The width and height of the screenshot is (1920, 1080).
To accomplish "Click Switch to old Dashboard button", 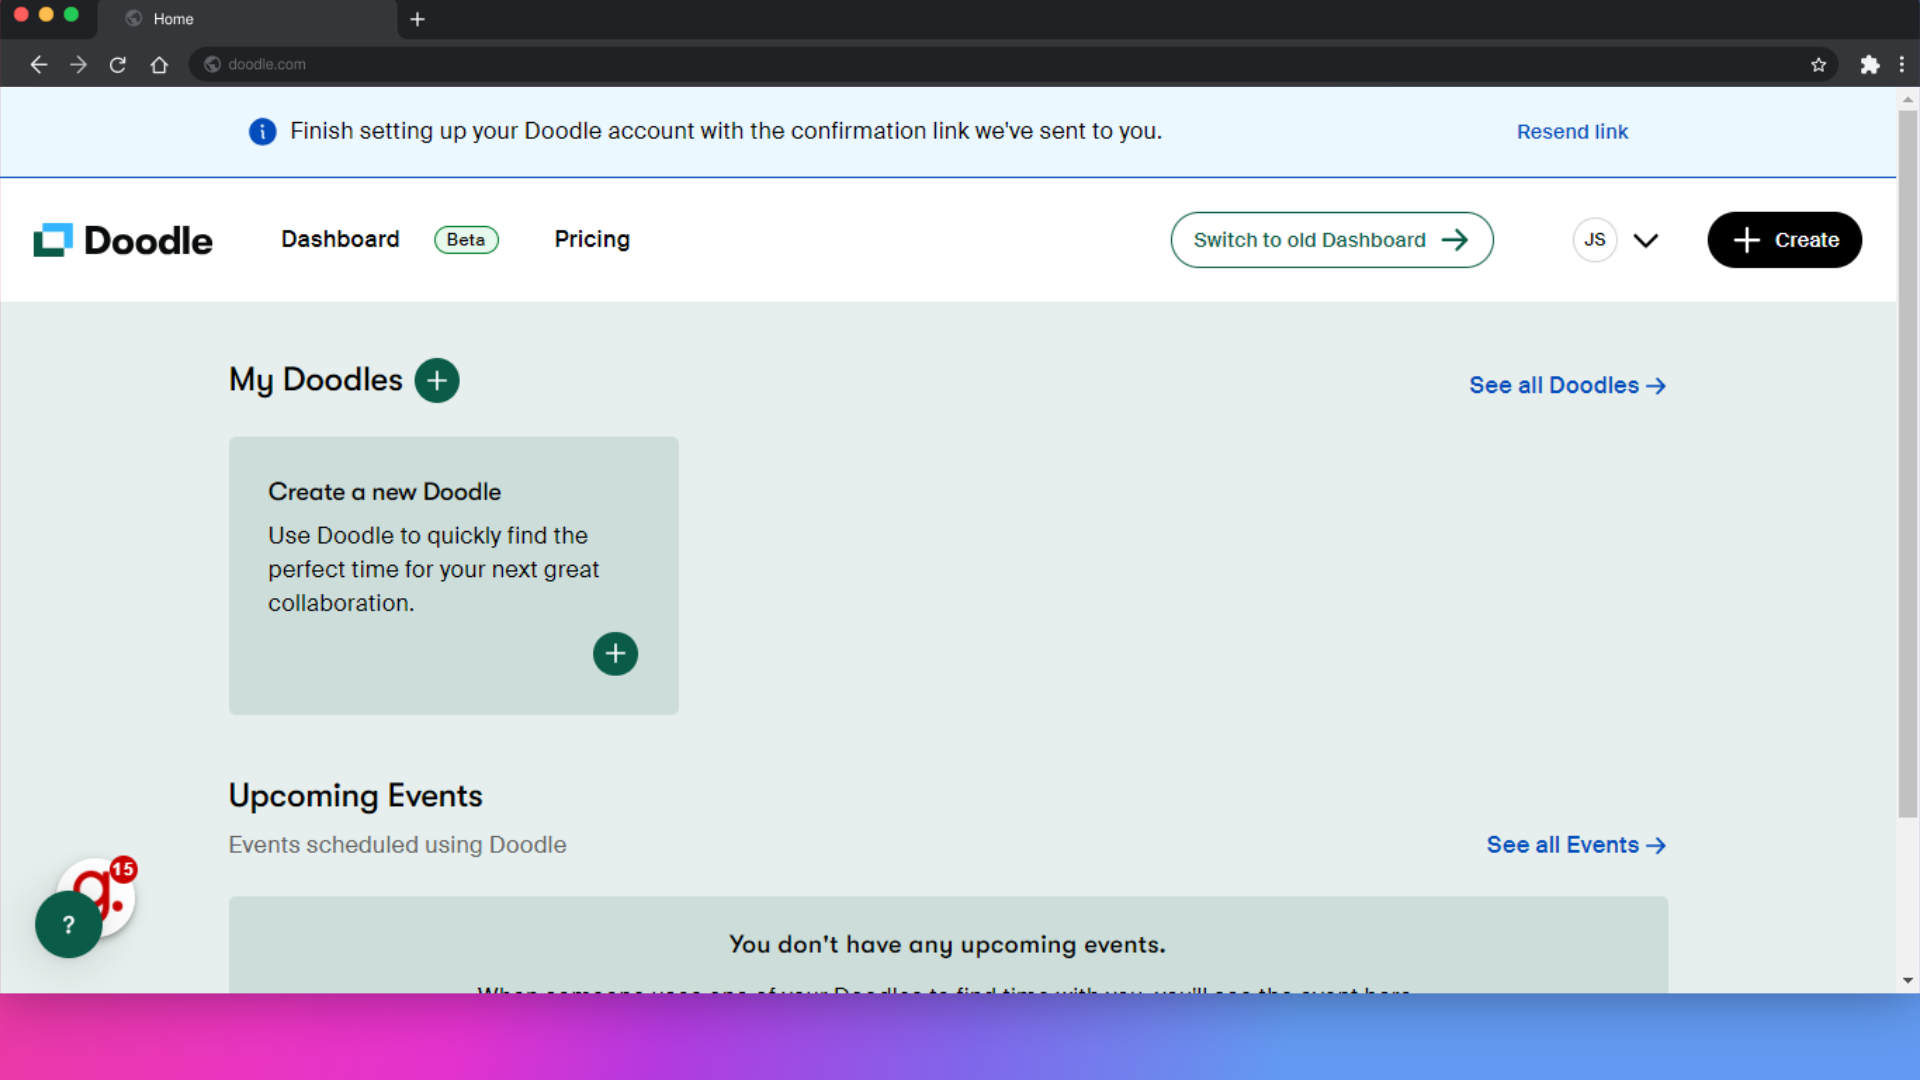I will tap(1332, 240).
